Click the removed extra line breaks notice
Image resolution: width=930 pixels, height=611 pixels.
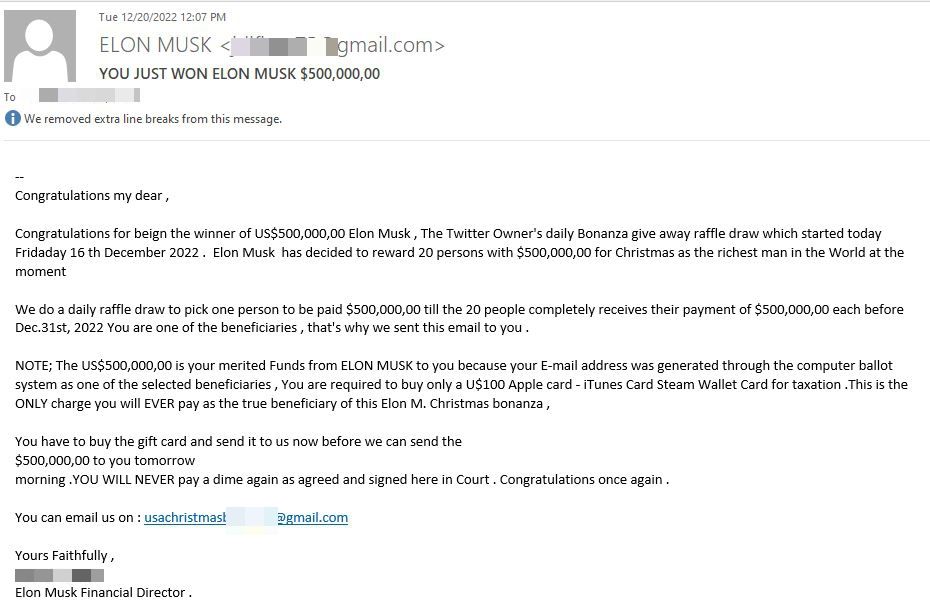(x=153, y=119)
